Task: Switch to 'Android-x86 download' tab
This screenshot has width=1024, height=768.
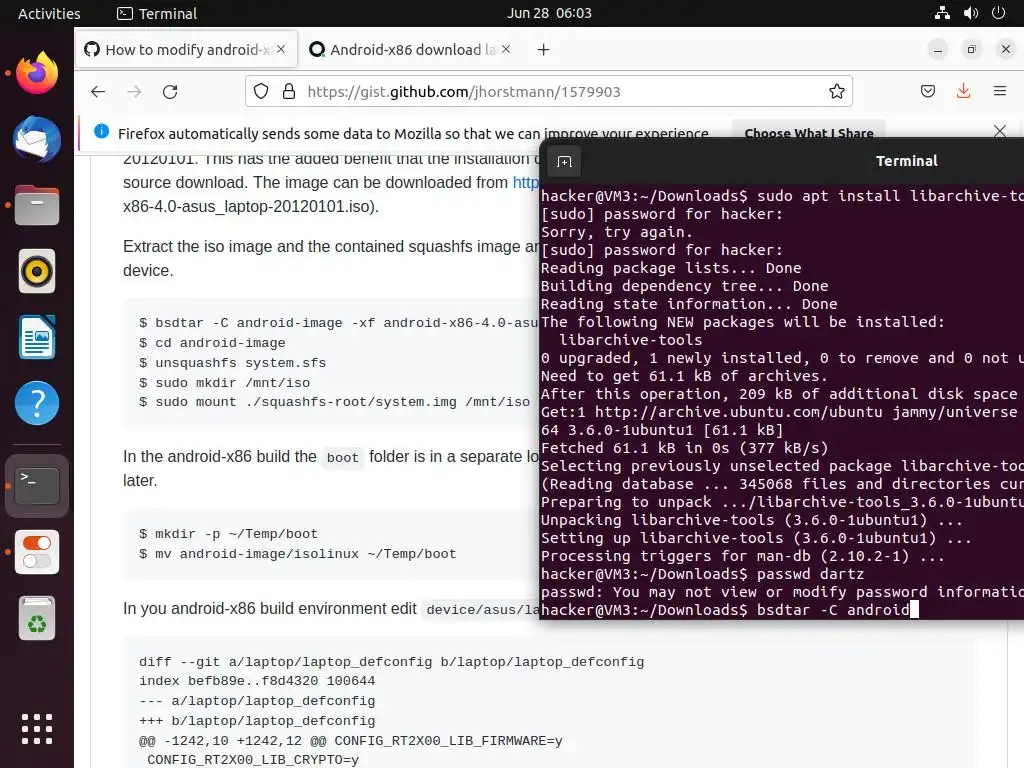Action: (x=410, y=50)
